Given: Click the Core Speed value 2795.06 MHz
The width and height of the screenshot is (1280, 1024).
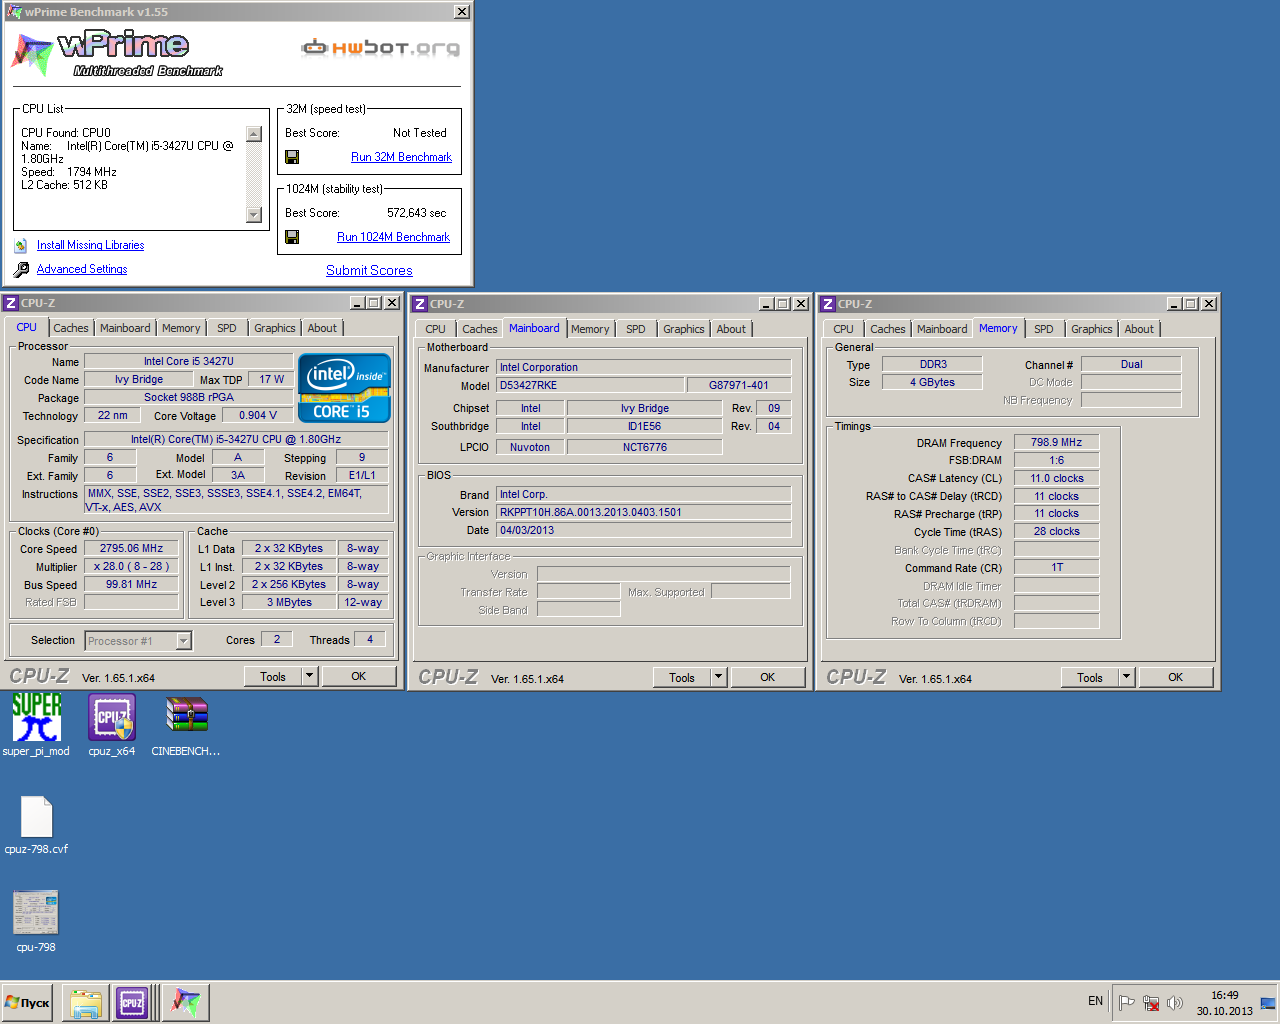Looking at the screenshot, I should click(x=132, y=548).
